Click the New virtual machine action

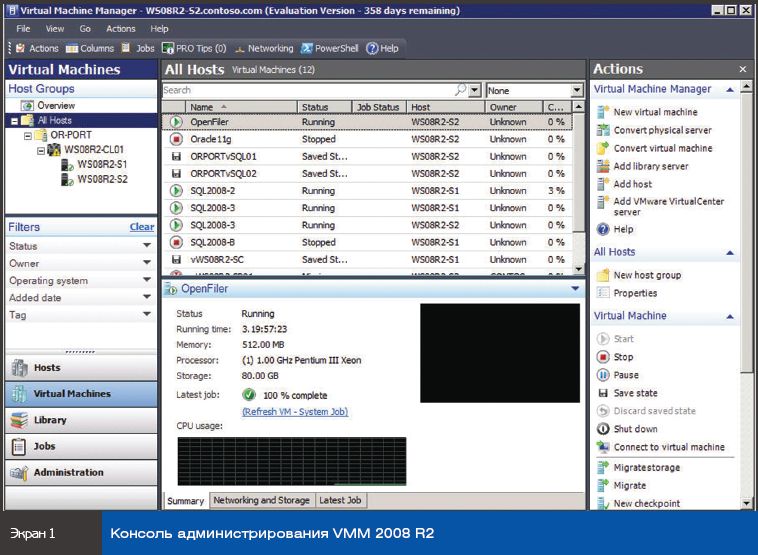point(655,112)
